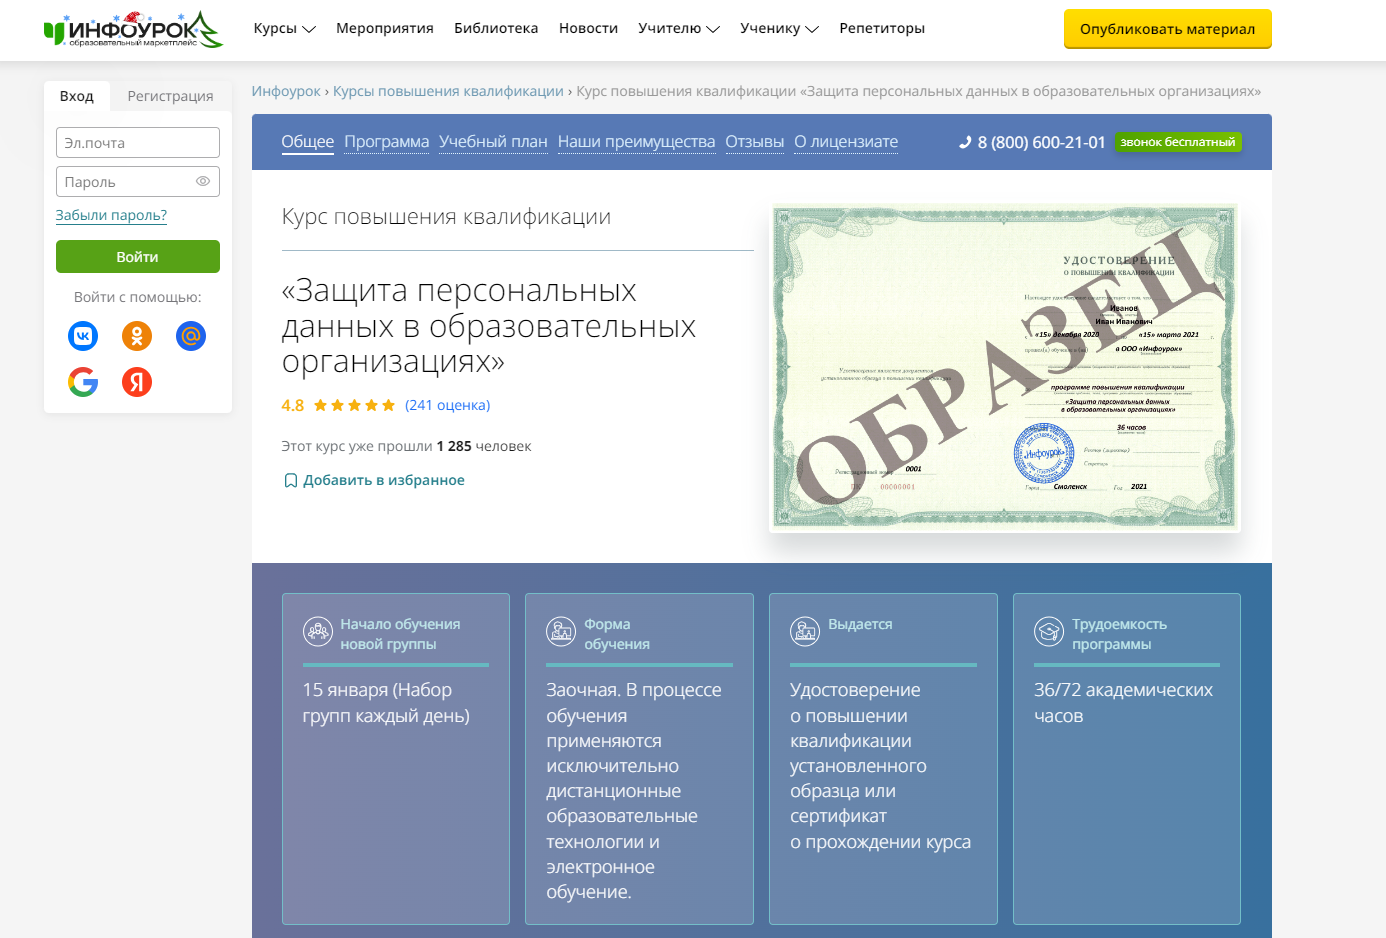Screen dimensions: 1386x938
Task: Sign in with Mail.ru icon
Action: 191,336
